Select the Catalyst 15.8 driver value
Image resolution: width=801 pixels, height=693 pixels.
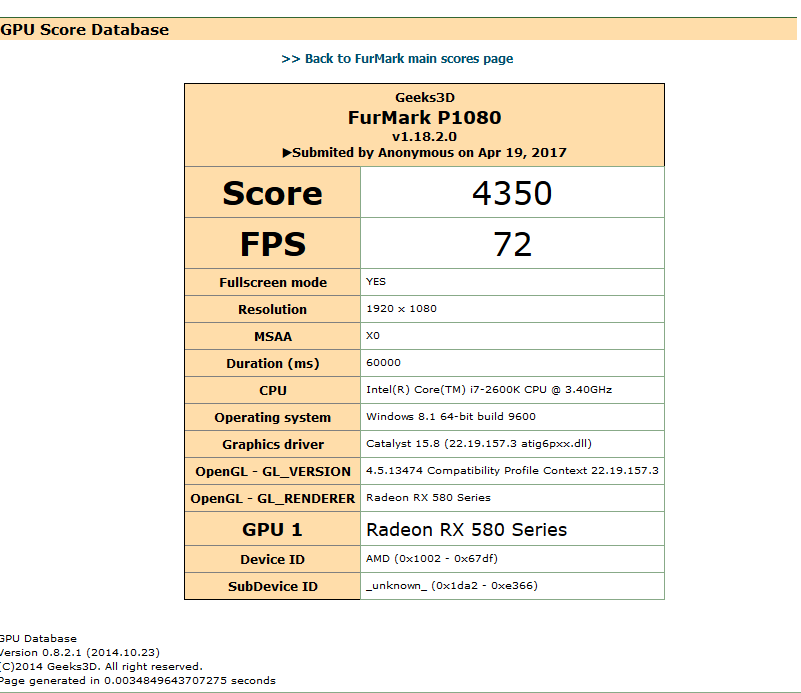click(x=479, y=444)
